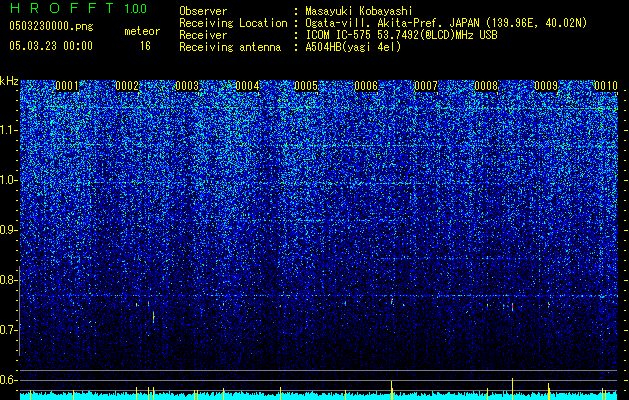Click time marker 0002
This screenshot has height=400, width=629.
tap(127, 86)
